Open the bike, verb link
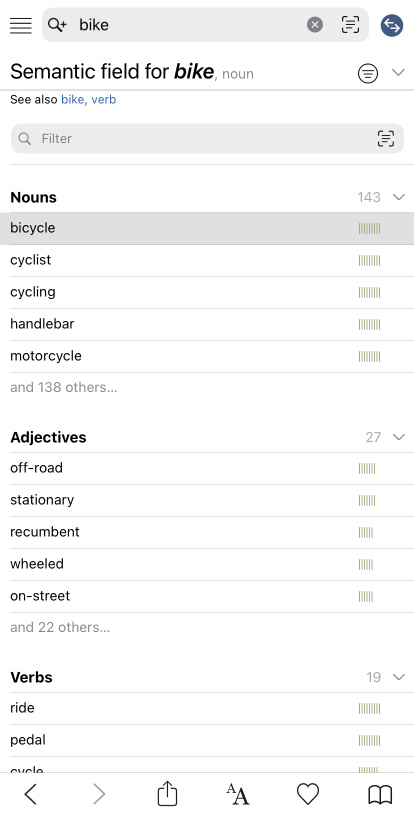414x817 pixels. pyautogui.click(x=89, y=100)
